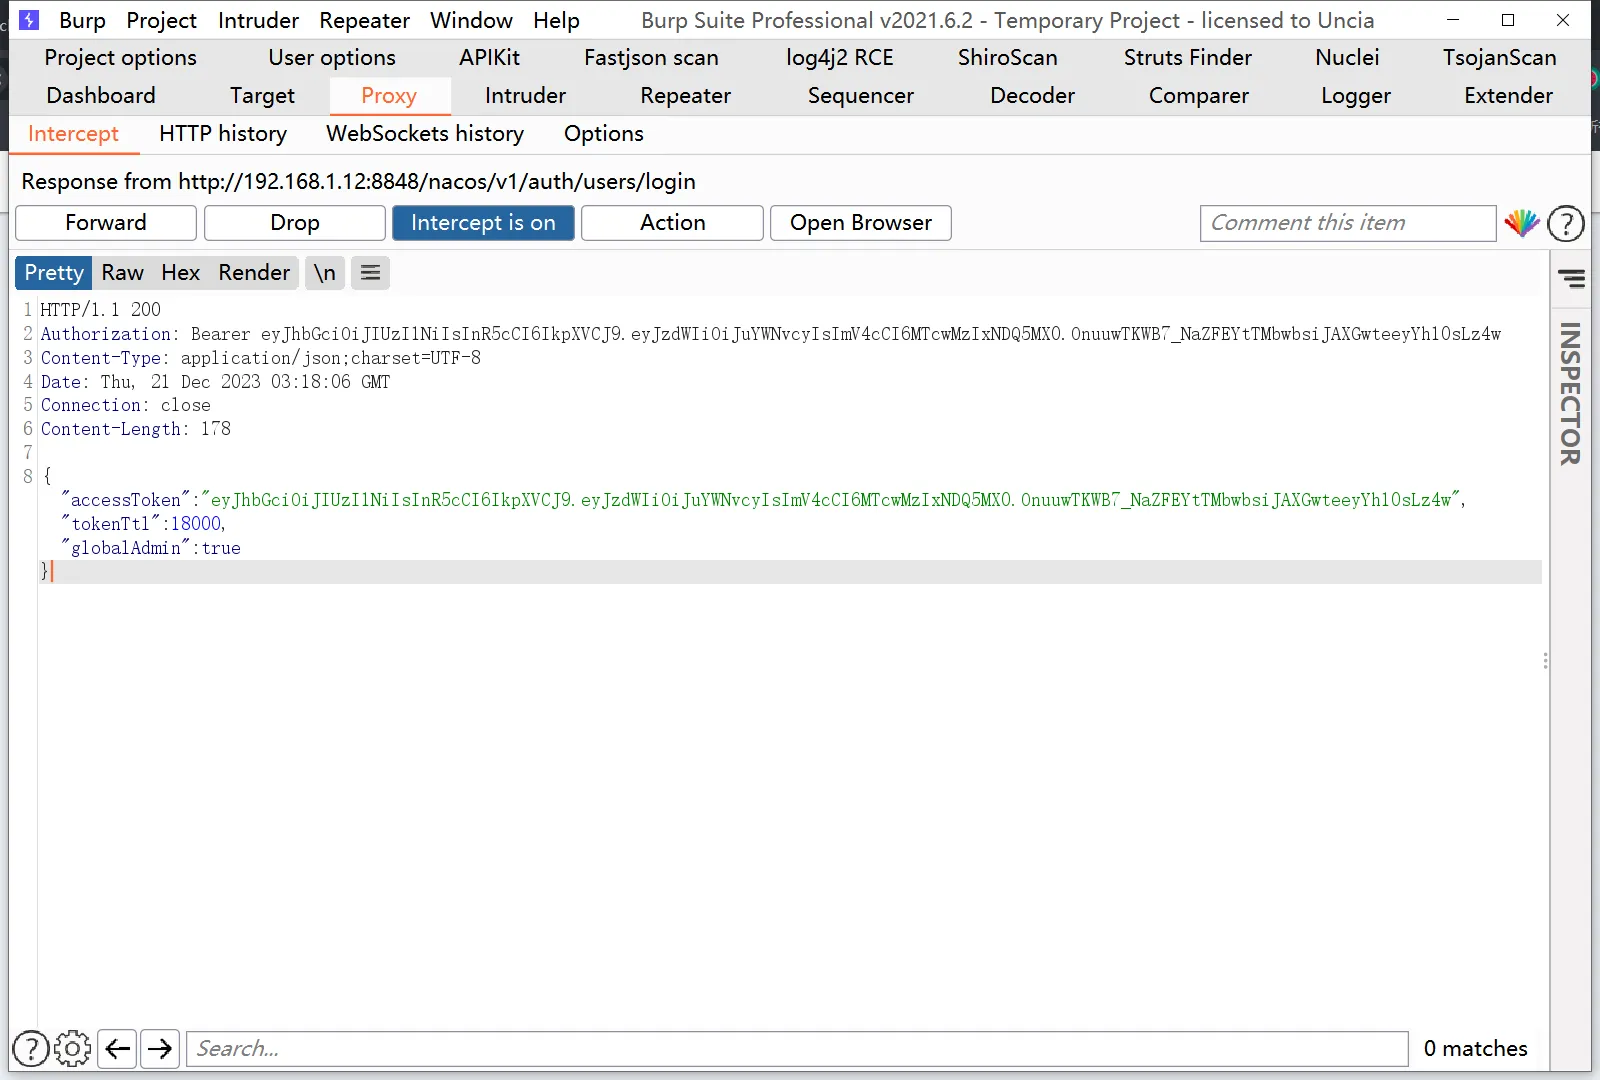The image size is (1600, 1080).
Task: Switch to Raw view
Action: click(122, 273)
